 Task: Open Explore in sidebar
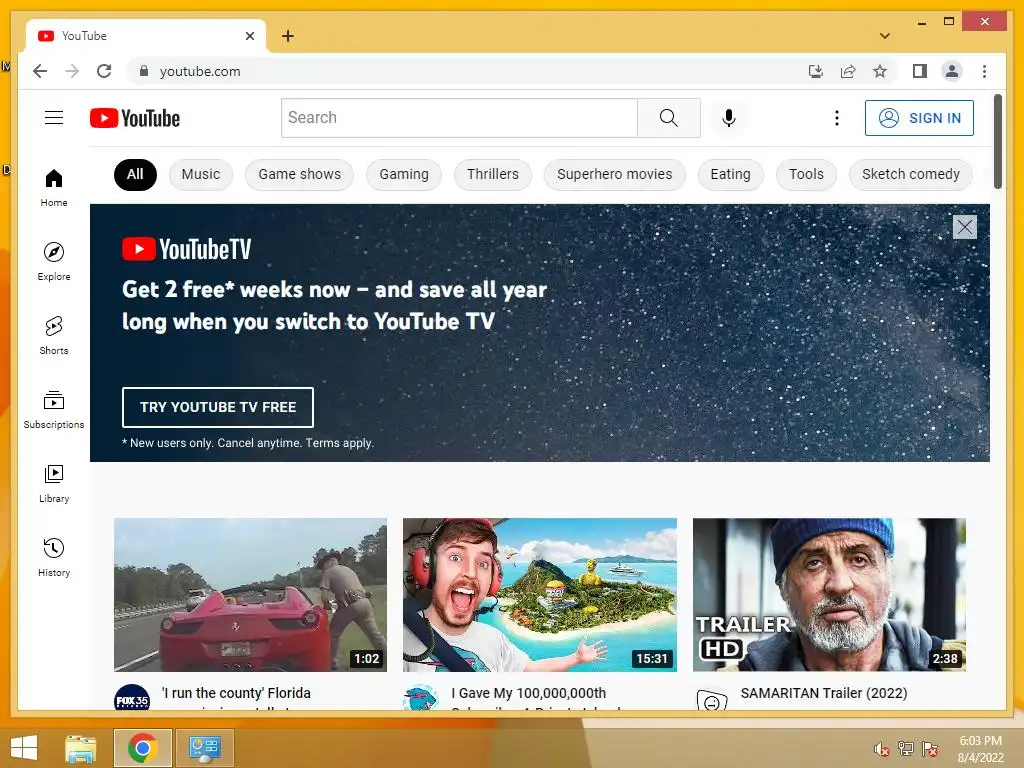[54, 262]
